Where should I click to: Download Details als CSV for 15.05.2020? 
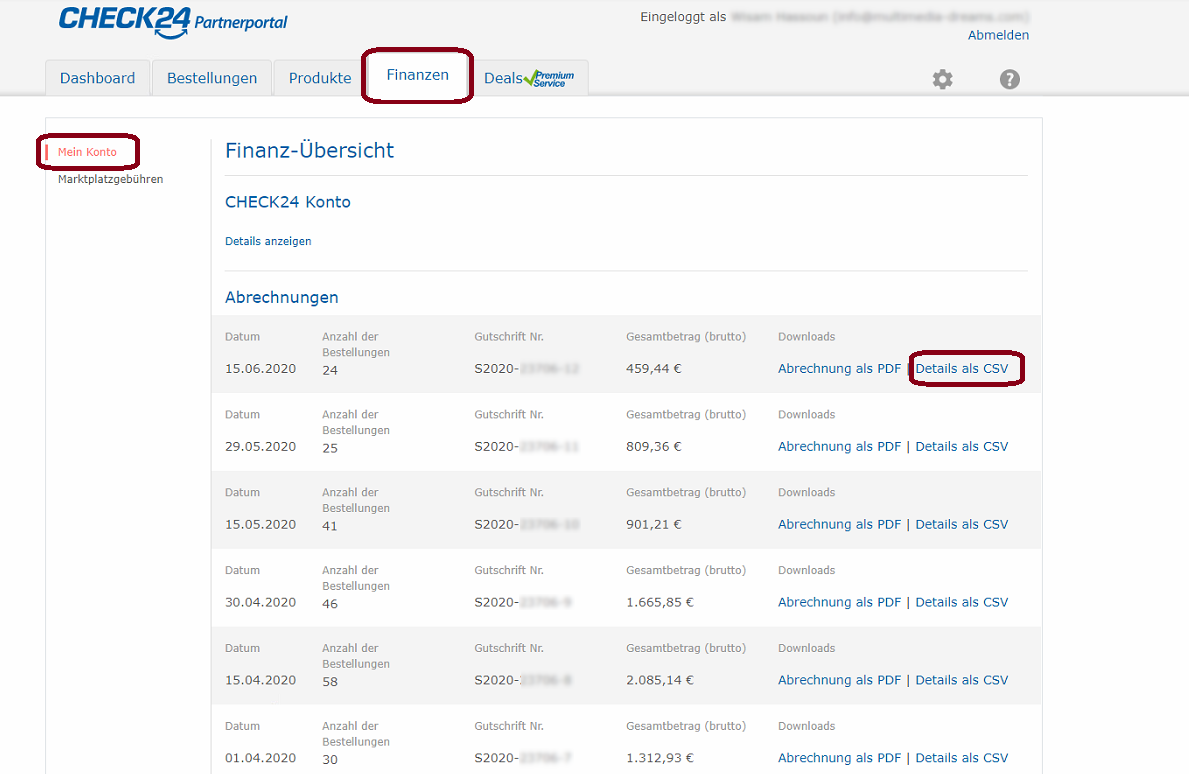[x=962, y=524]
